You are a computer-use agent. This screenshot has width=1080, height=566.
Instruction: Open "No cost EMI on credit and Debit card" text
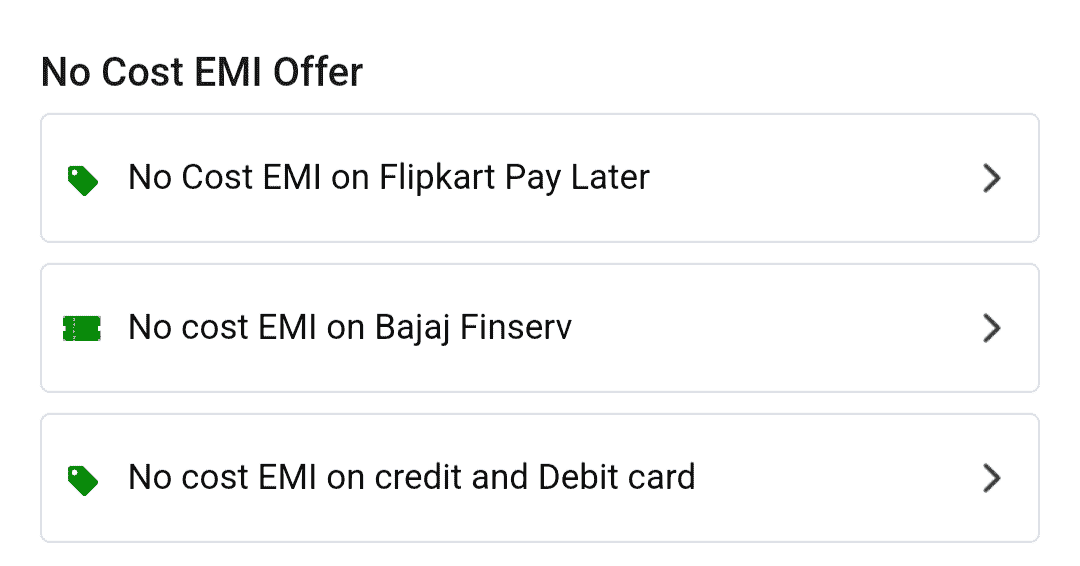(411, 478)
